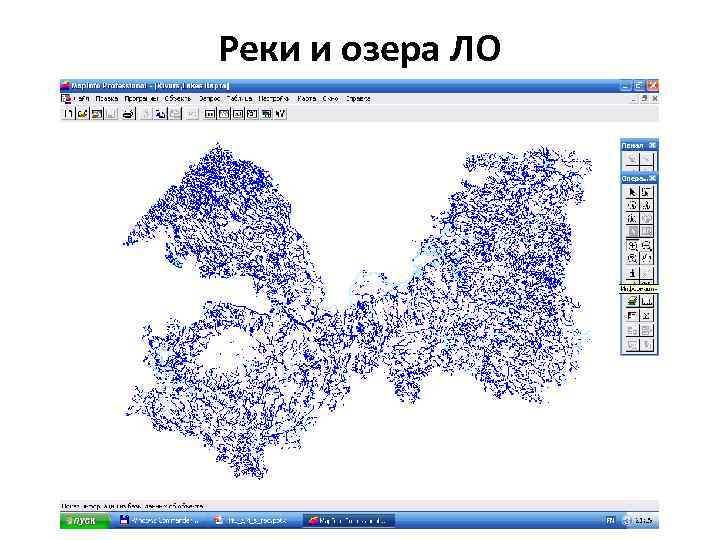Open the Объекты menu

tap(177, 99)
